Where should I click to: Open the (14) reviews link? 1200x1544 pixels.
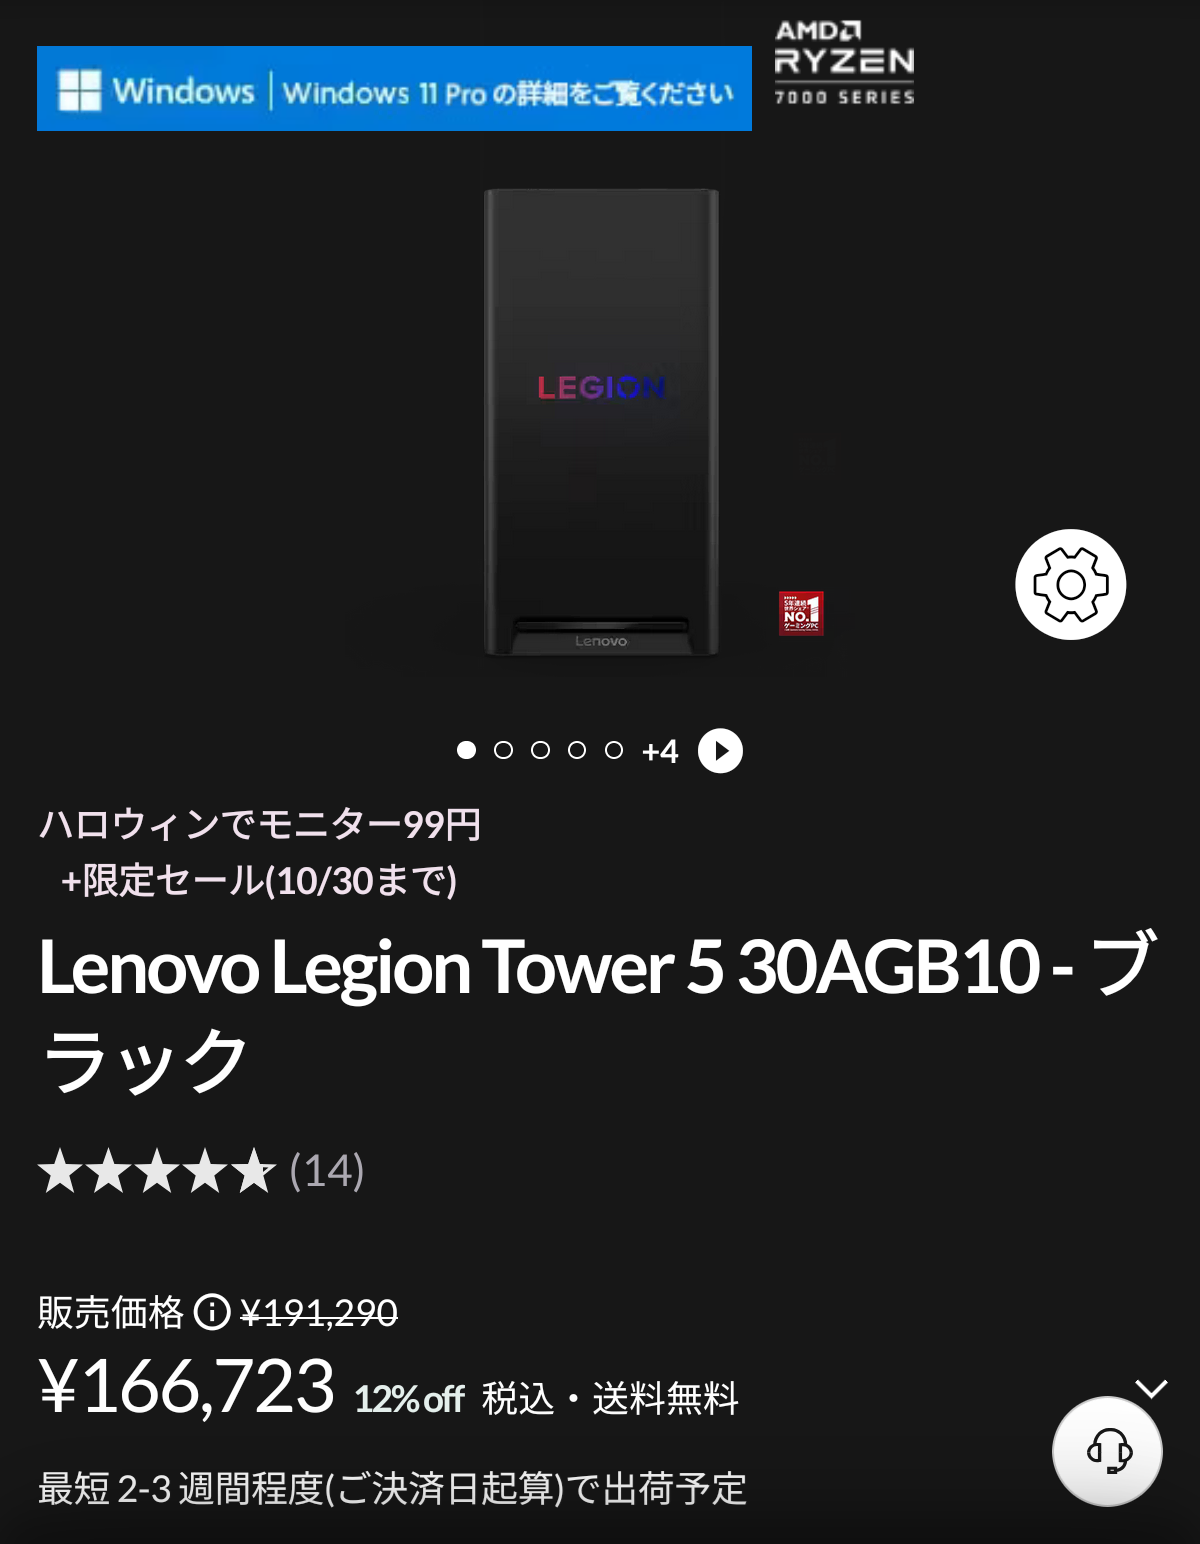[x=327, y=1171]
